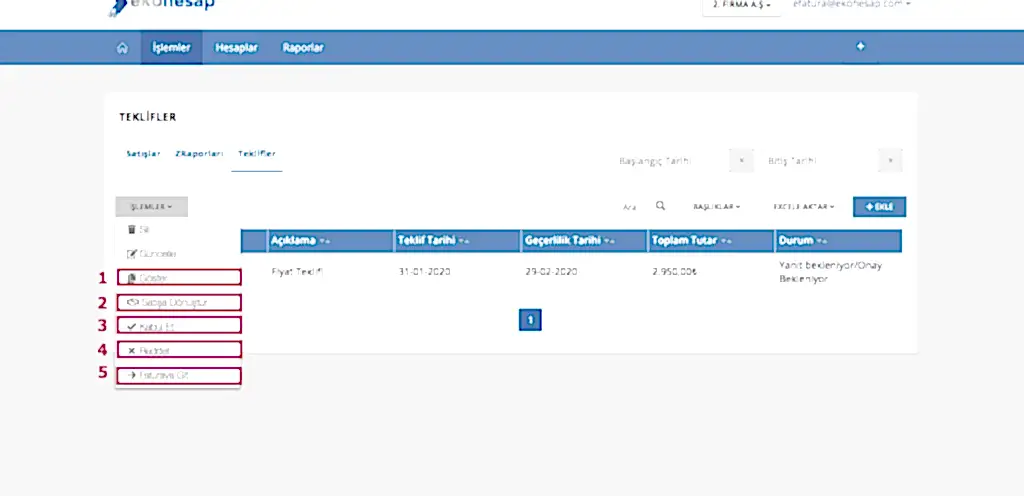Clear the Başlangıç Tarihi date field

point(740,161)
